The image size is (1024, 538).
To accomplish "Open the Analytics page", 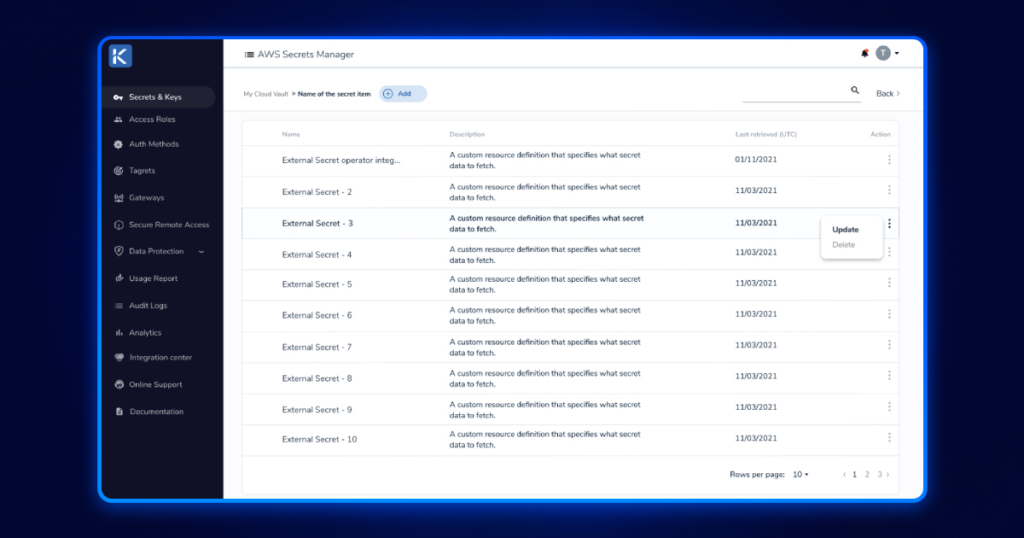I will tap(145, 332).
